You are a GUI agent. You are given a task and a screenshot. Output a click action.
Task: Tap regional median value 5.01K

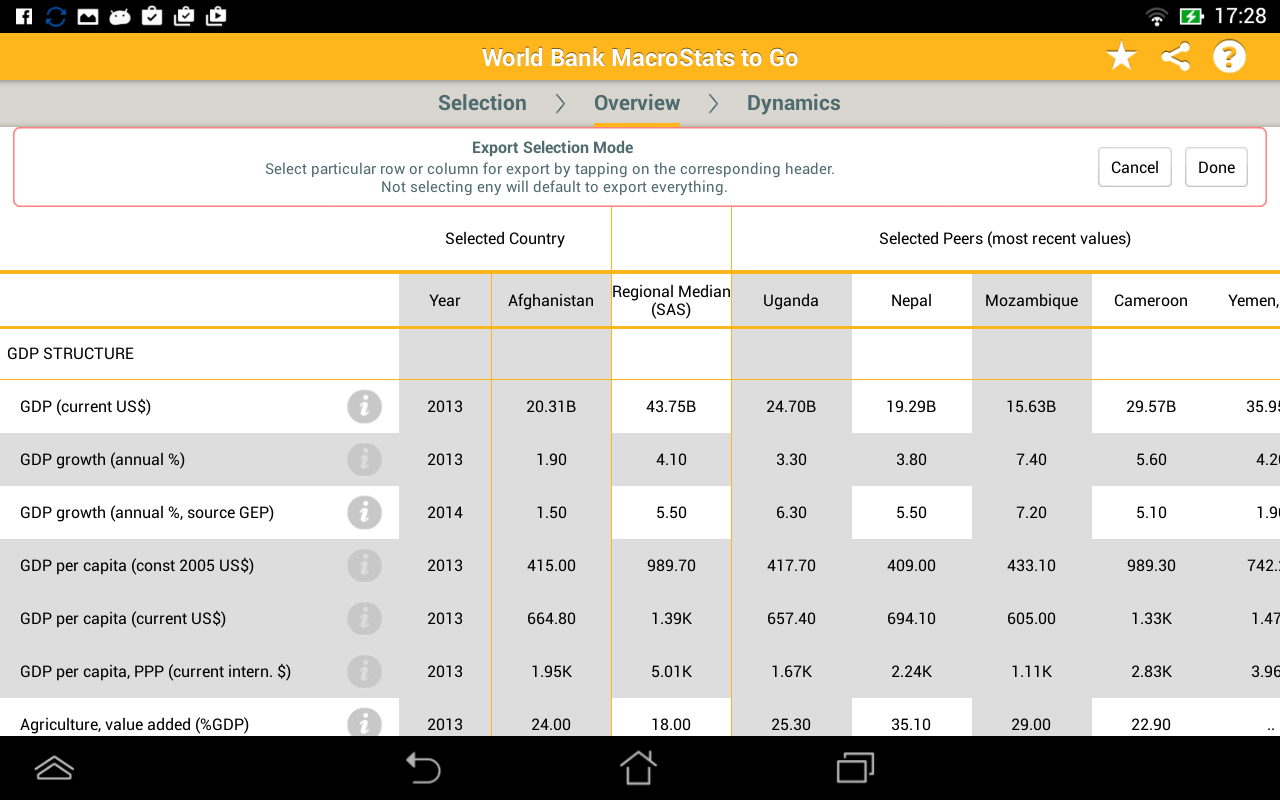point(671,671)
